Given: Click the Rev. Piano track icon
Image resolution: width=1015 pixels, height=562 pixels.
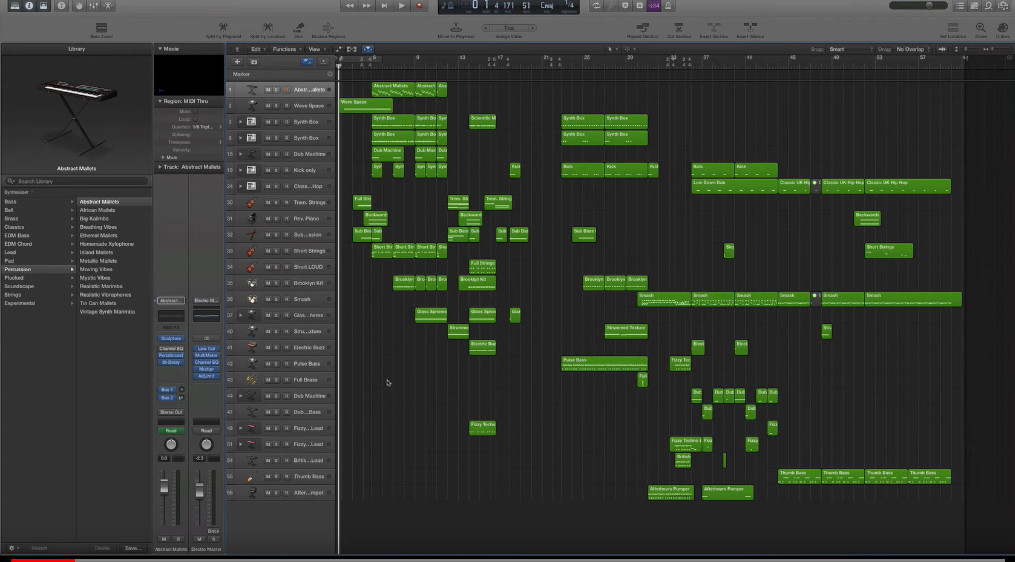Looking at the screenshot, I should coord(252,218).
